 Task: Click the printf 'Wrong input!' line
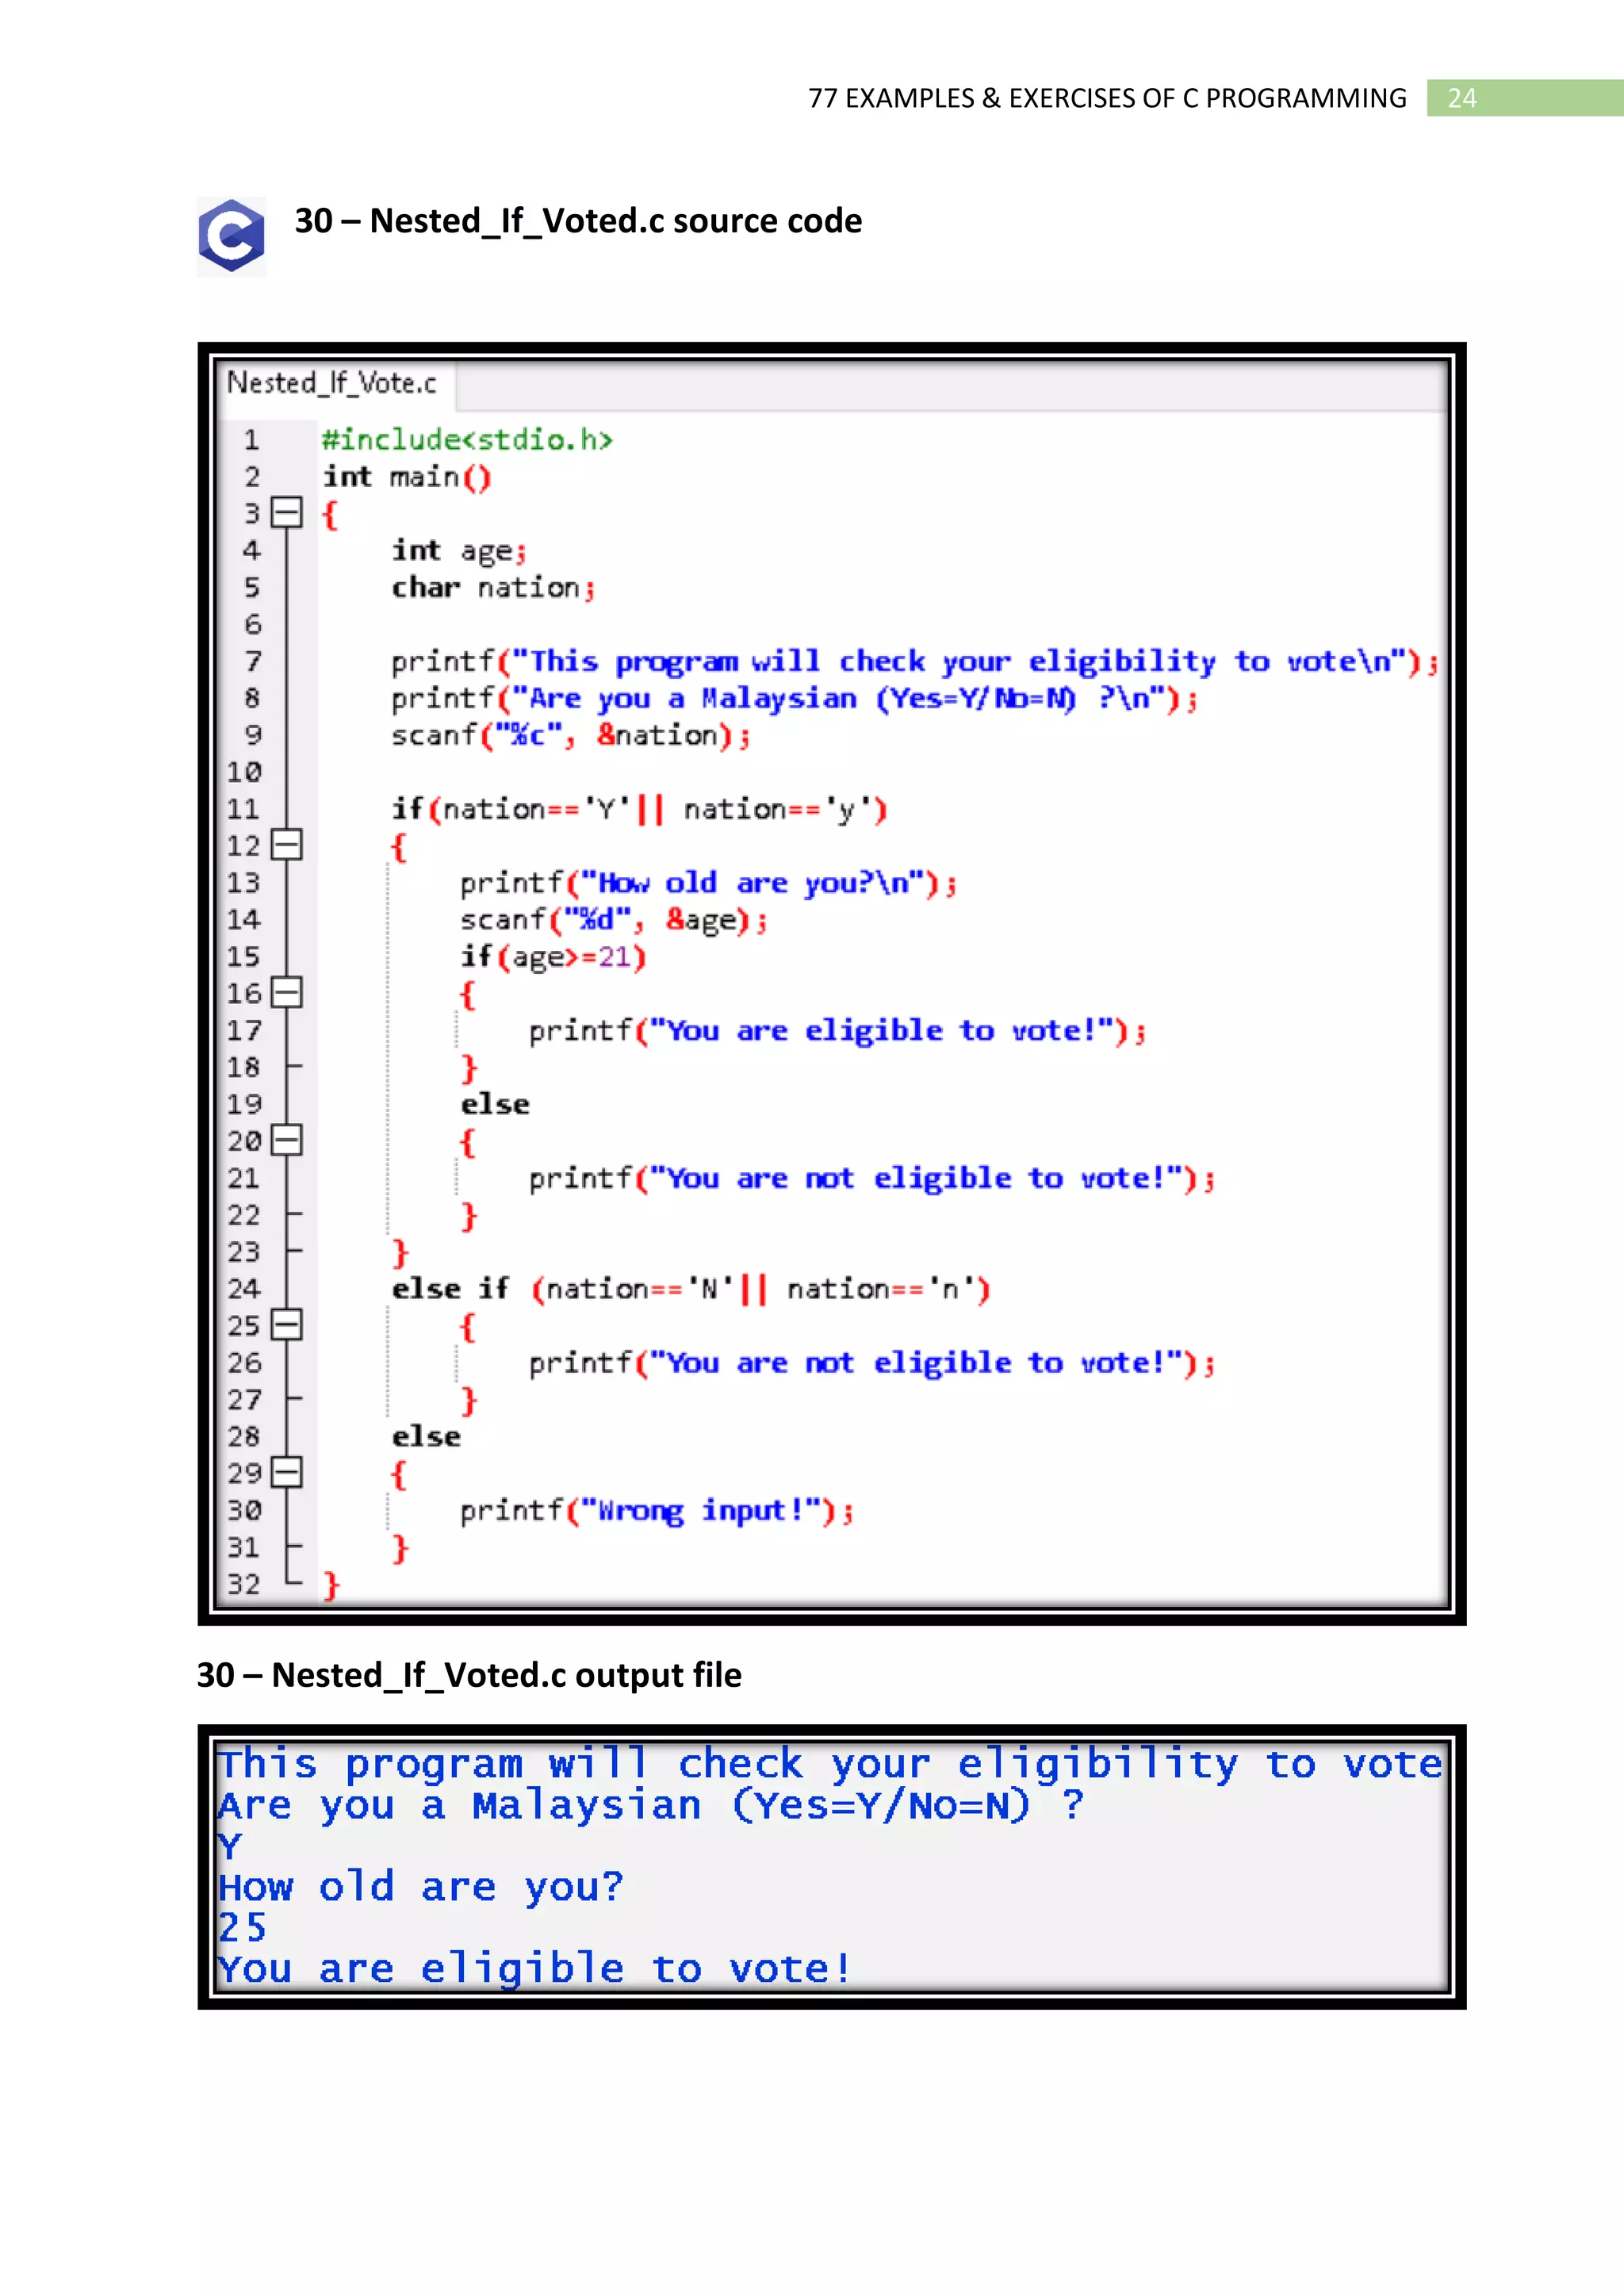(x=656, y=1511)
